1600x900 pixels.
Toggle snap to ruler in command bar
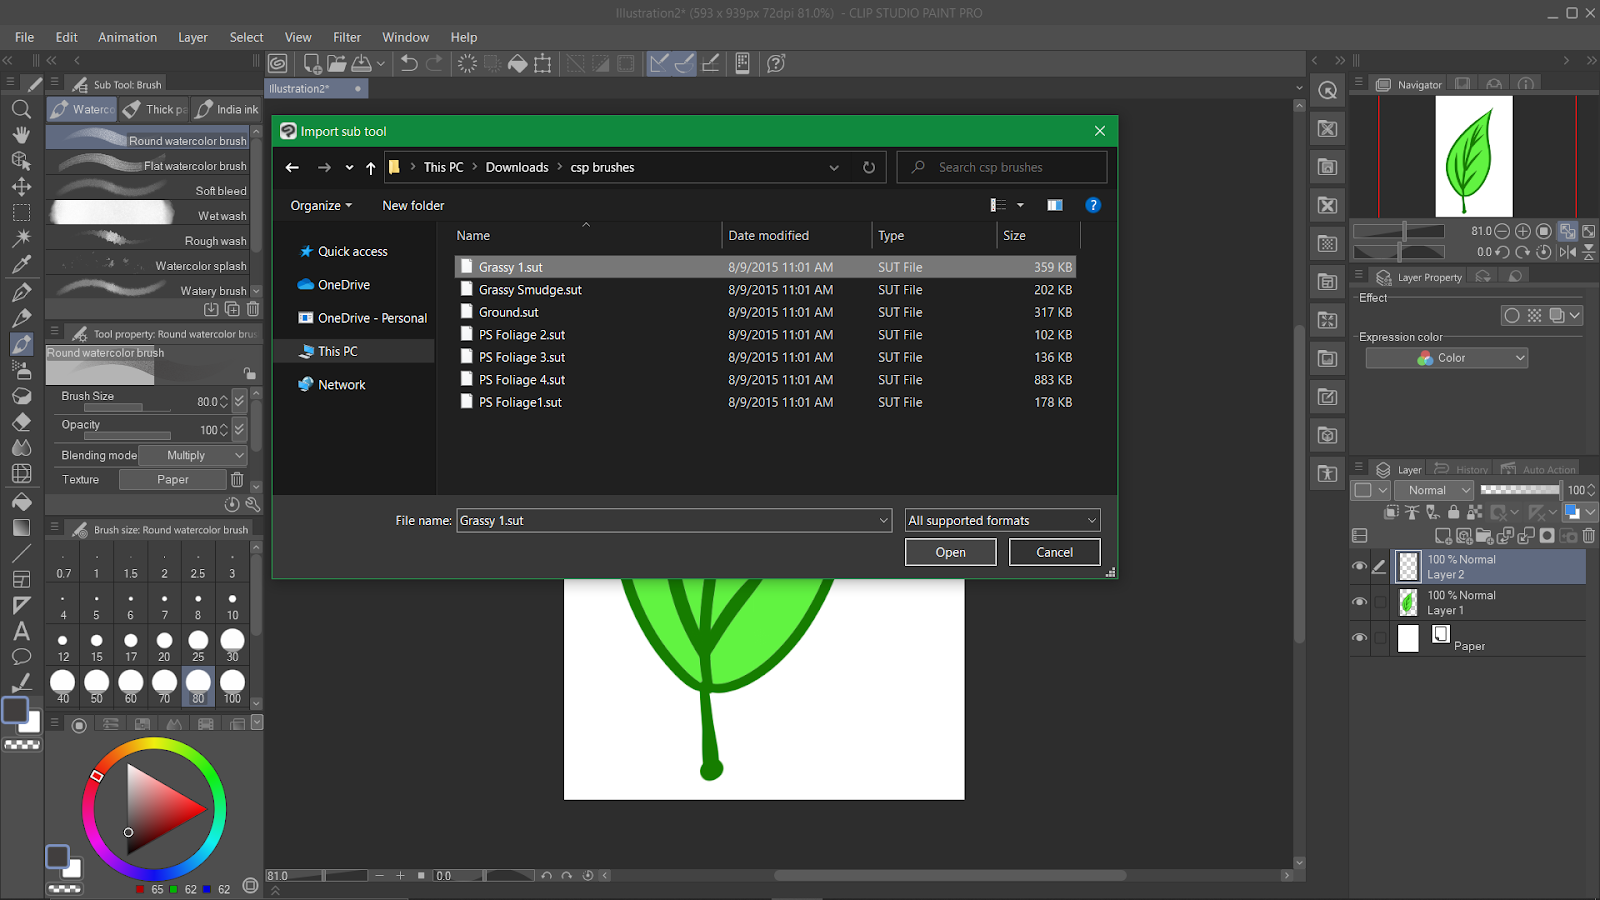(659, 64)
